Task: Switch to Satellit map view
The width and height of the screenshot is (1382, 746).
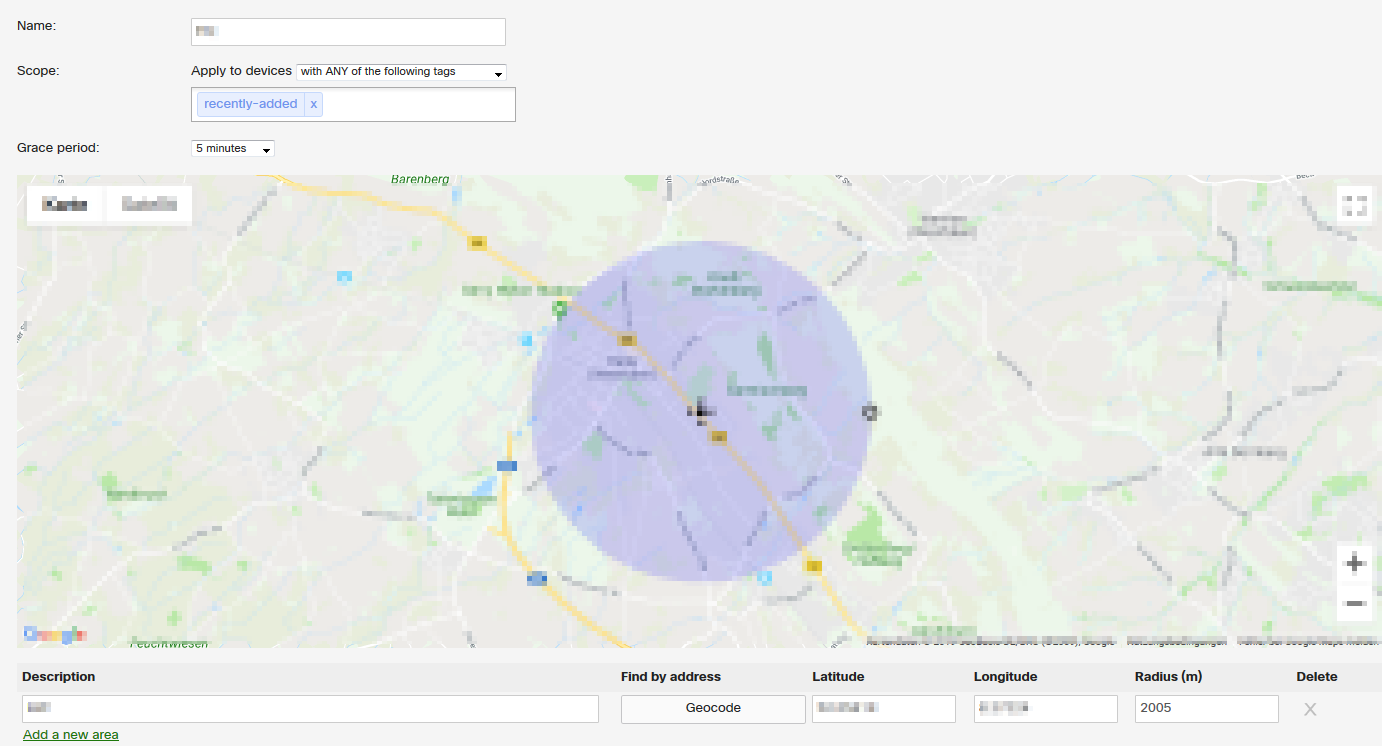Action: tap(148, 204)
